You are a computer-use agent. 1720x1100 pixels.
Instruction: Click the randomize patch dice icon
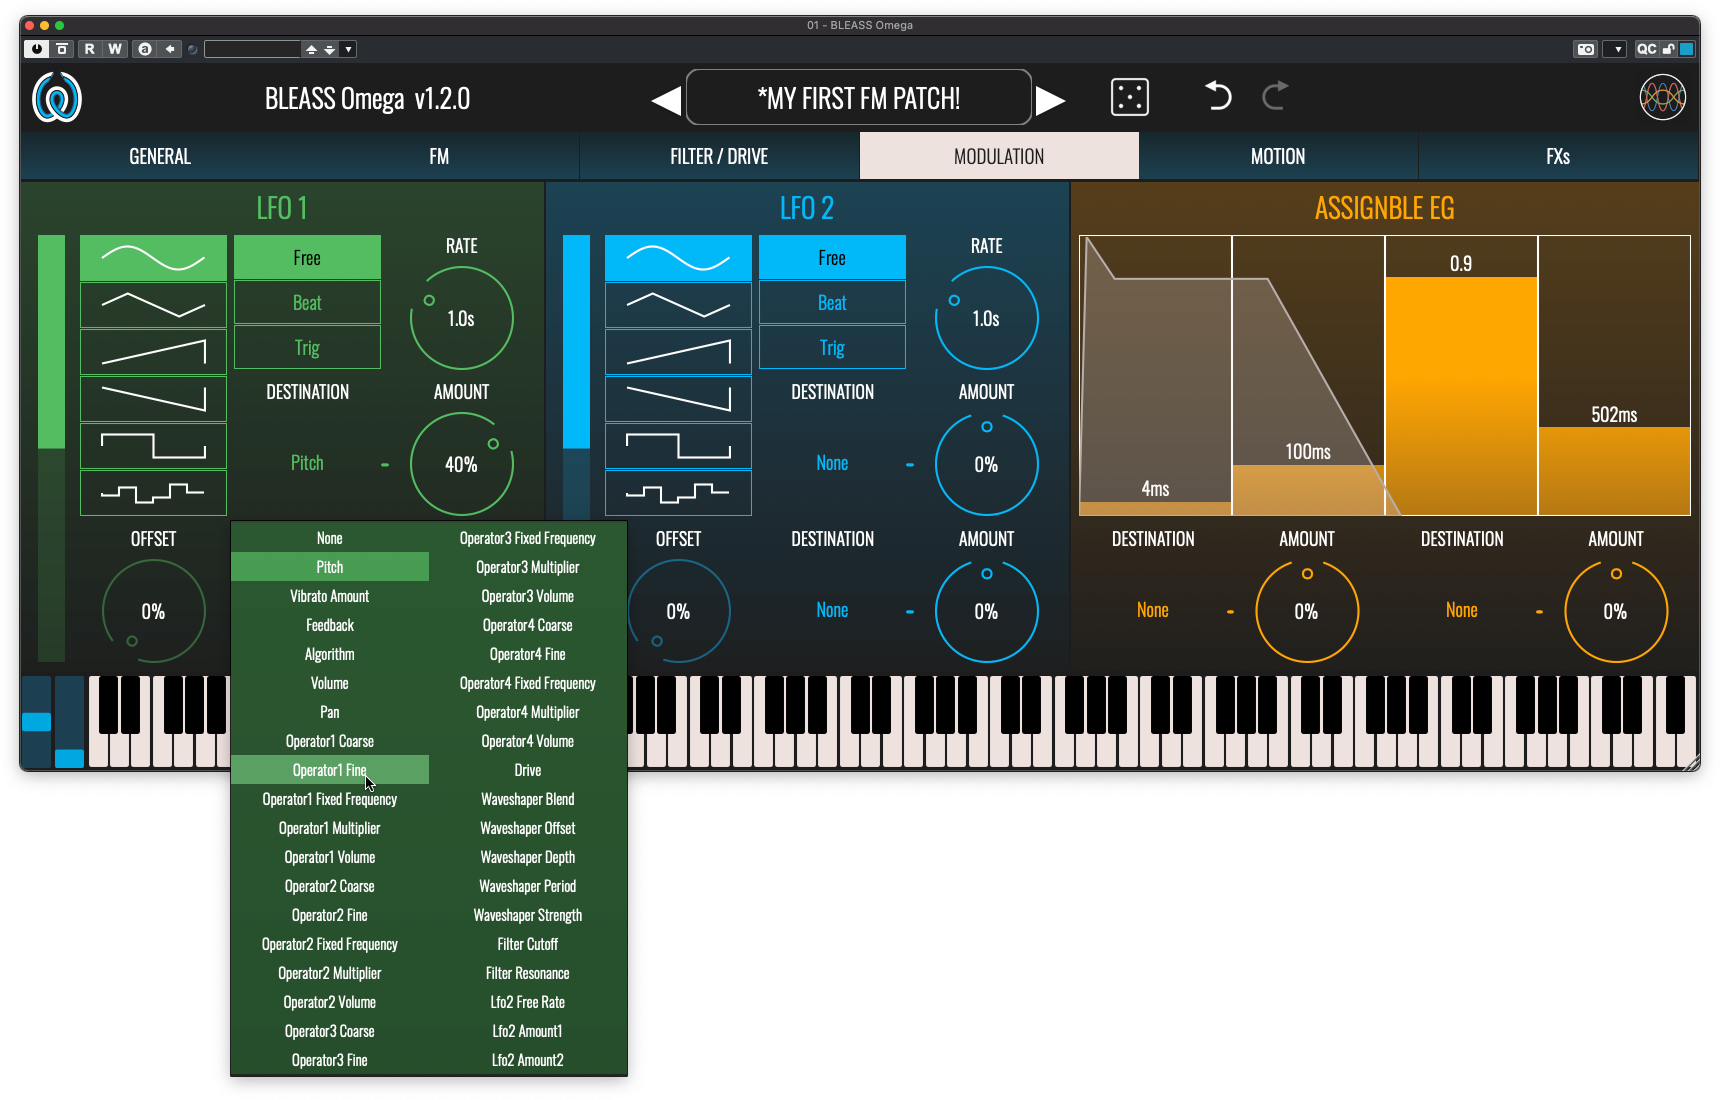click(x=1129, y=98)
